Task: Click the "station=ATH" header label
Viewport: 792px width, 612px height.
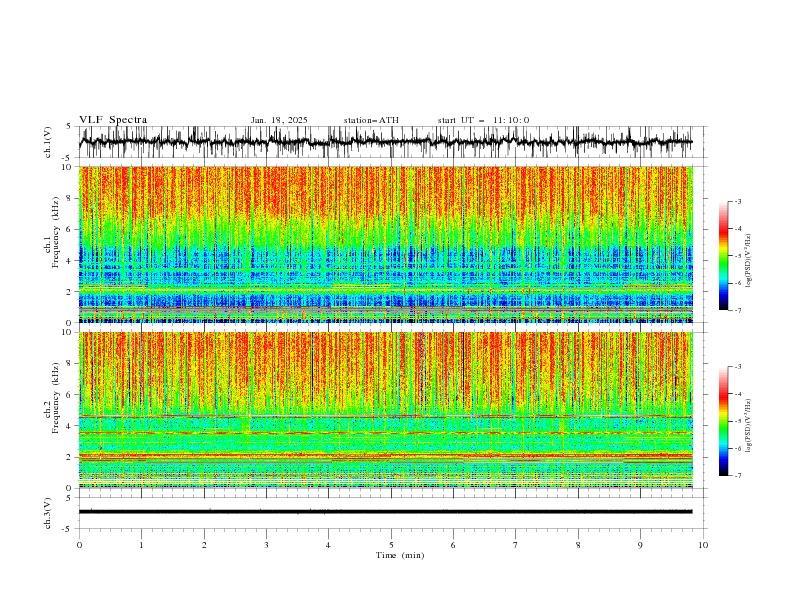Action: pos(371,120)
